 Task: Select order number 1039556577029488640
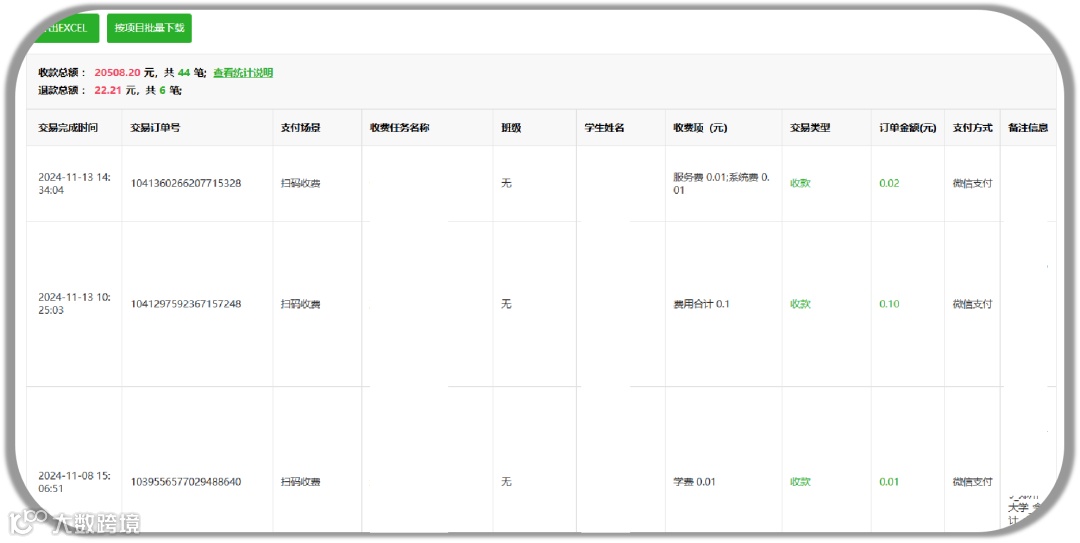click(x=186, y=482)
